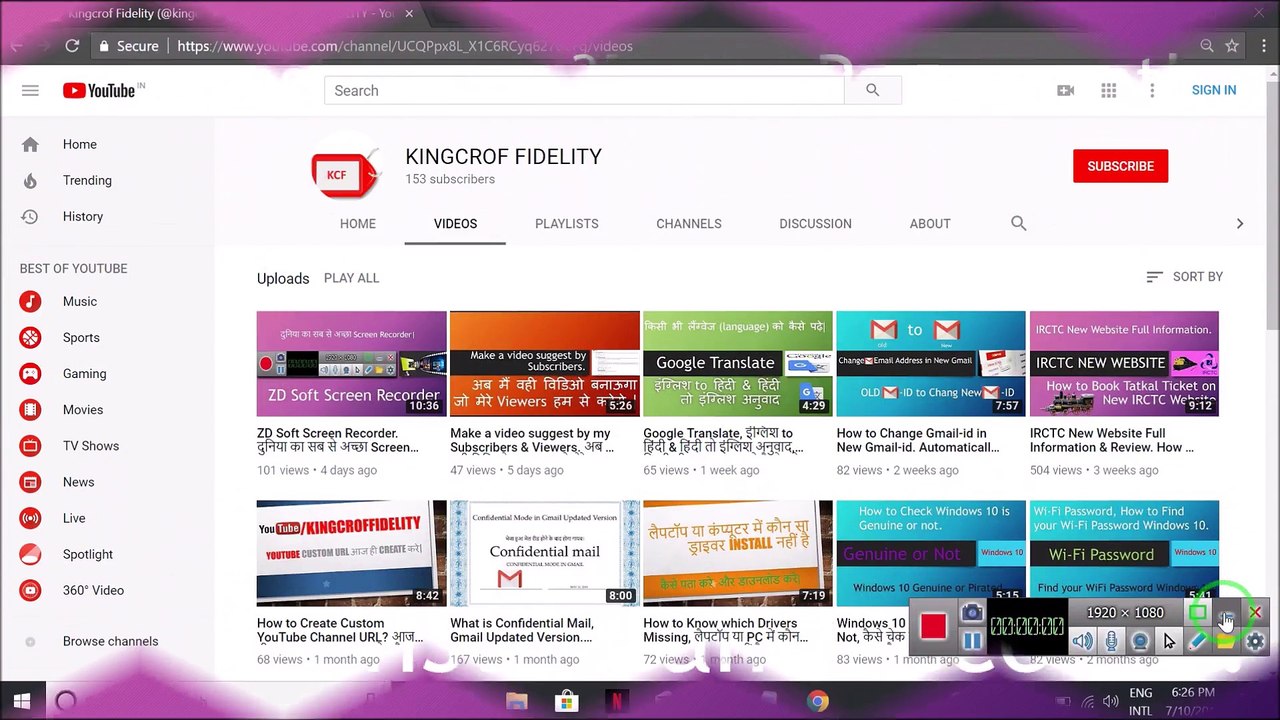Image resolution: width=1280 pixels, height=720 pixels.
Task: Open the ZD Soft Screen Recorder thumbnail
Action: point(351,363)
